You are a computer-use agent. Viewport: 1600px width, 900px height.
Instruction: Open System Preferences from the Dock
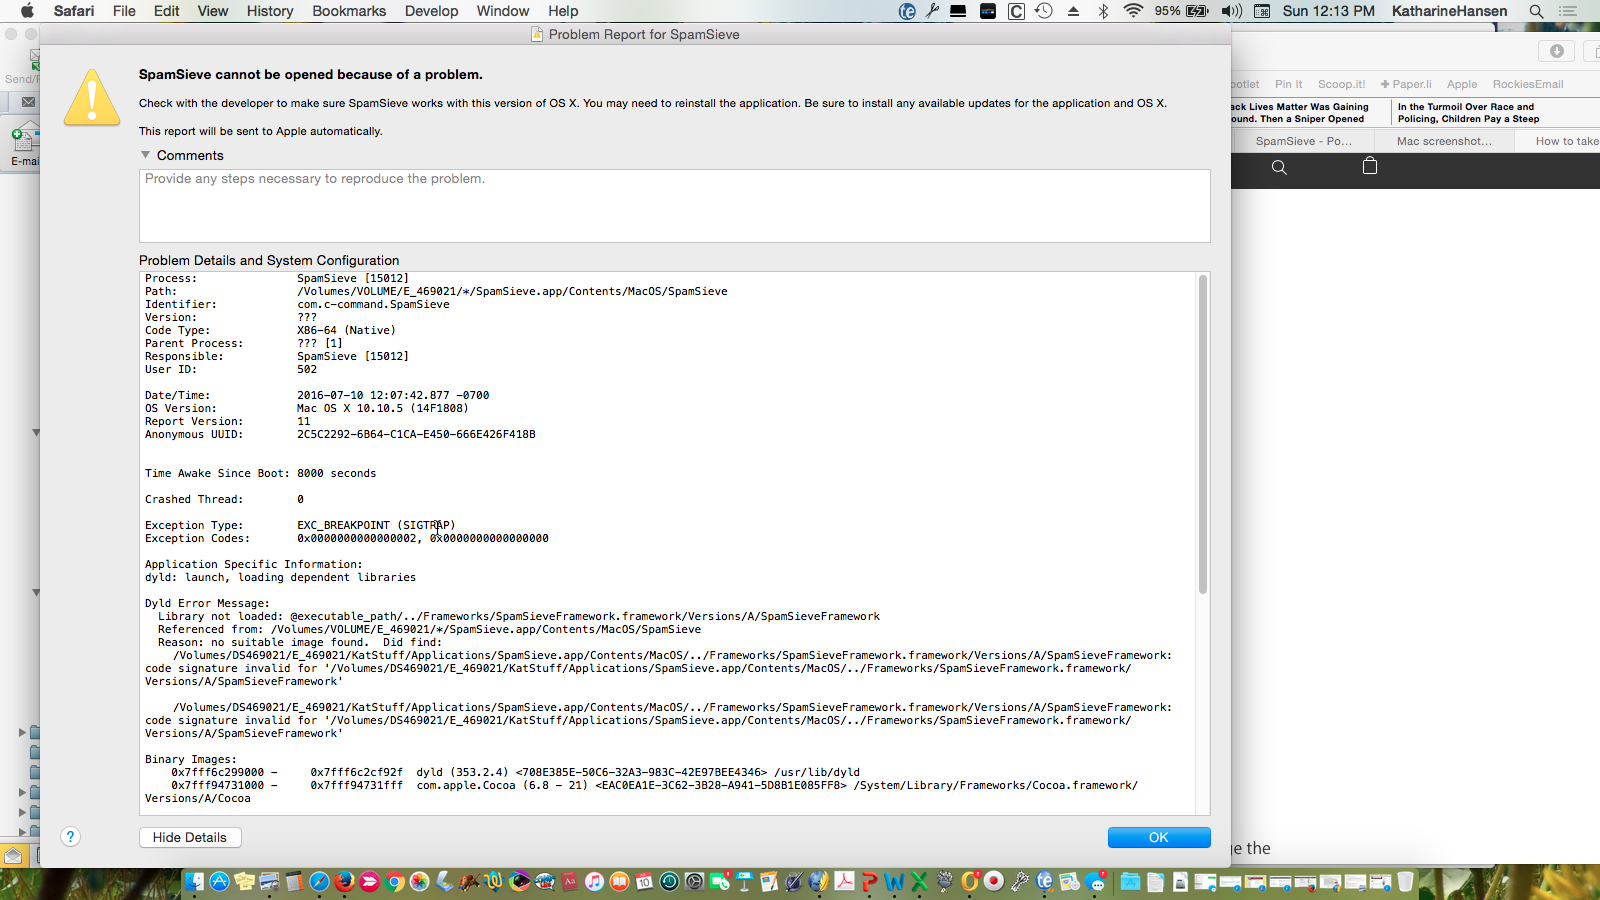pyautogui.click(x=694, y=881)
